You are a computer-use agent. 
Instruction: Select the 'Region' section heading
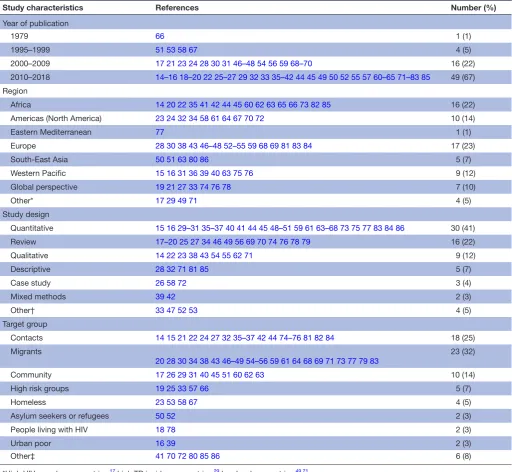coord(15,91)
